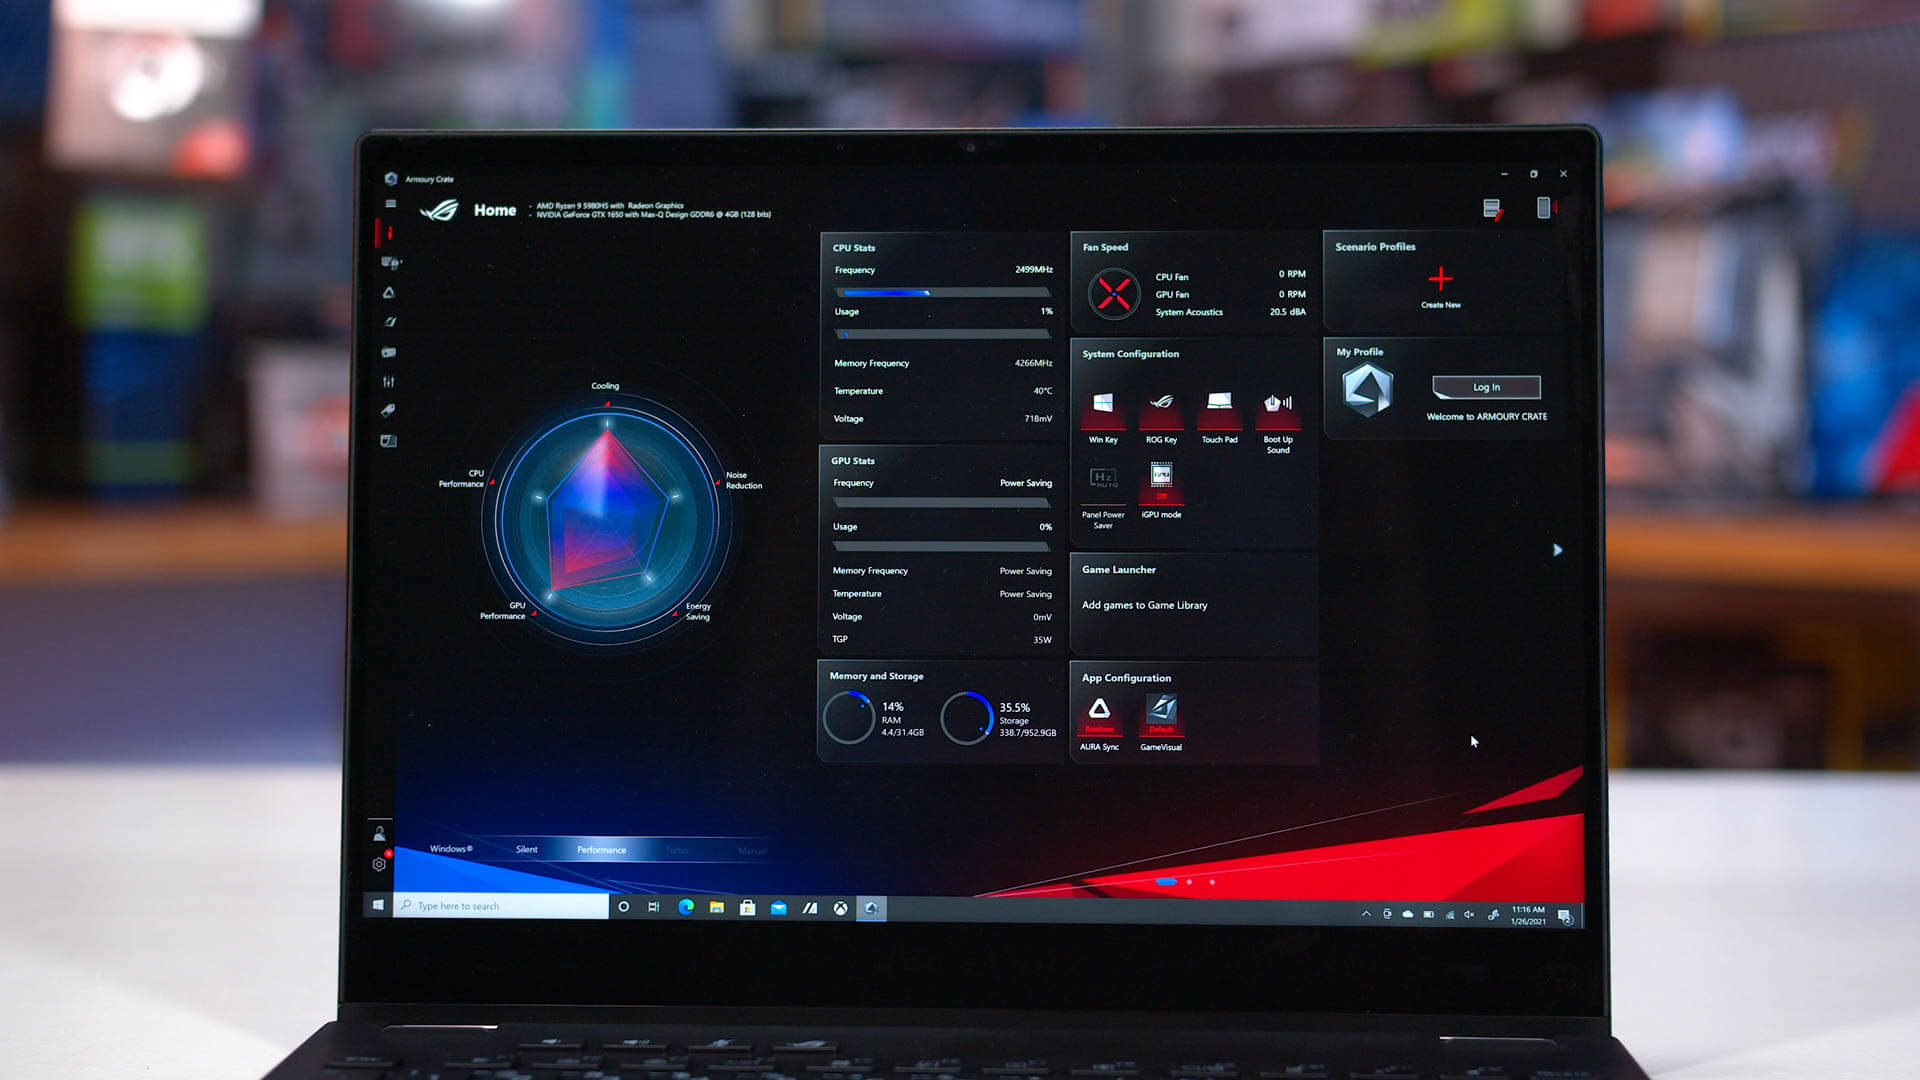Click the My Profile avatar logo

pyautogui.click(x=1368, y=389)
